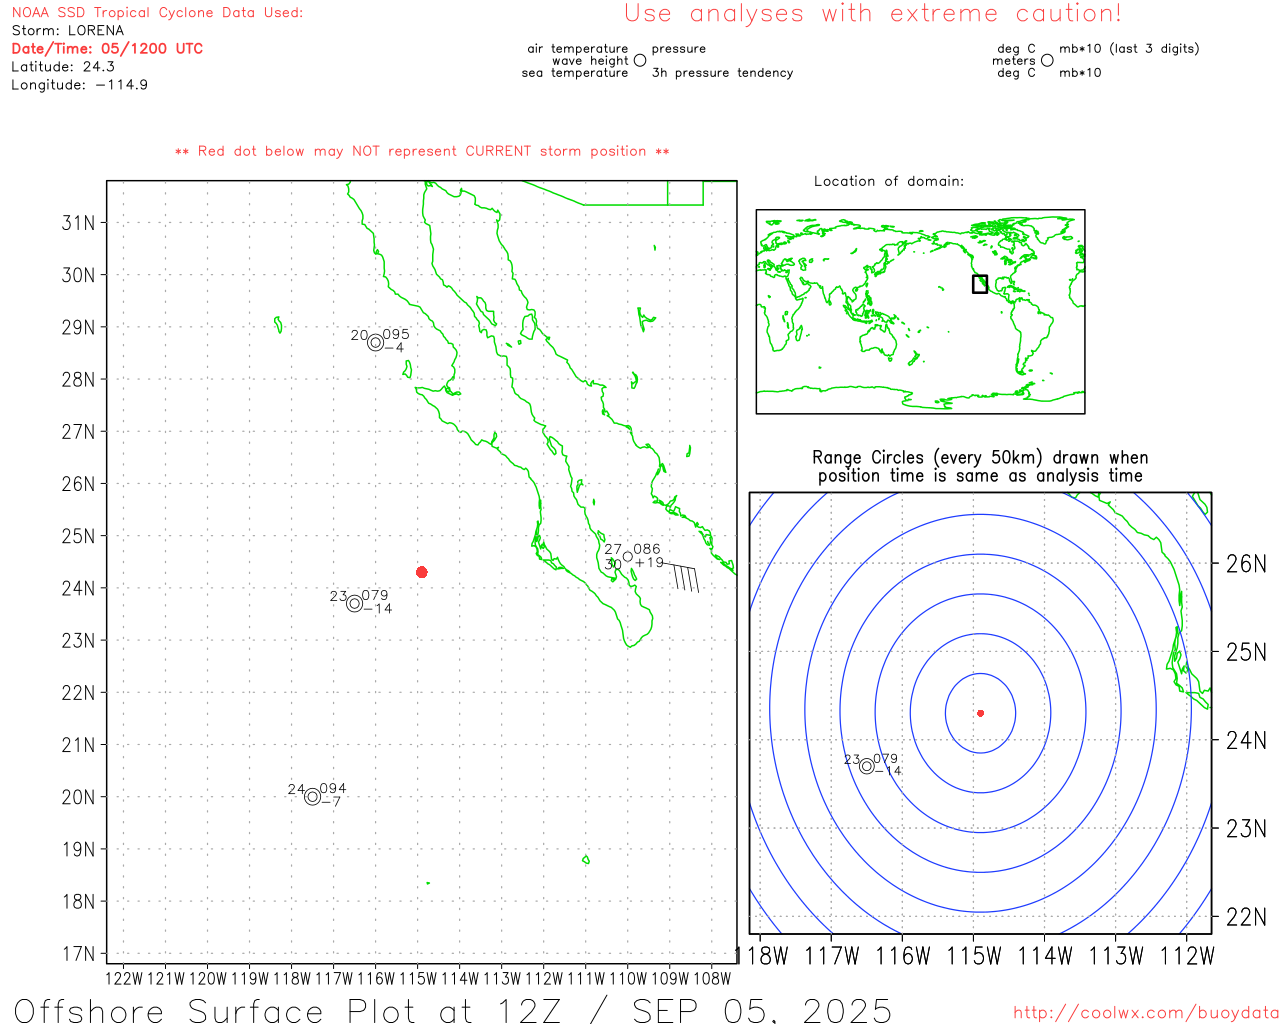Open the coolwx.com/buoydata link

1146,1013
